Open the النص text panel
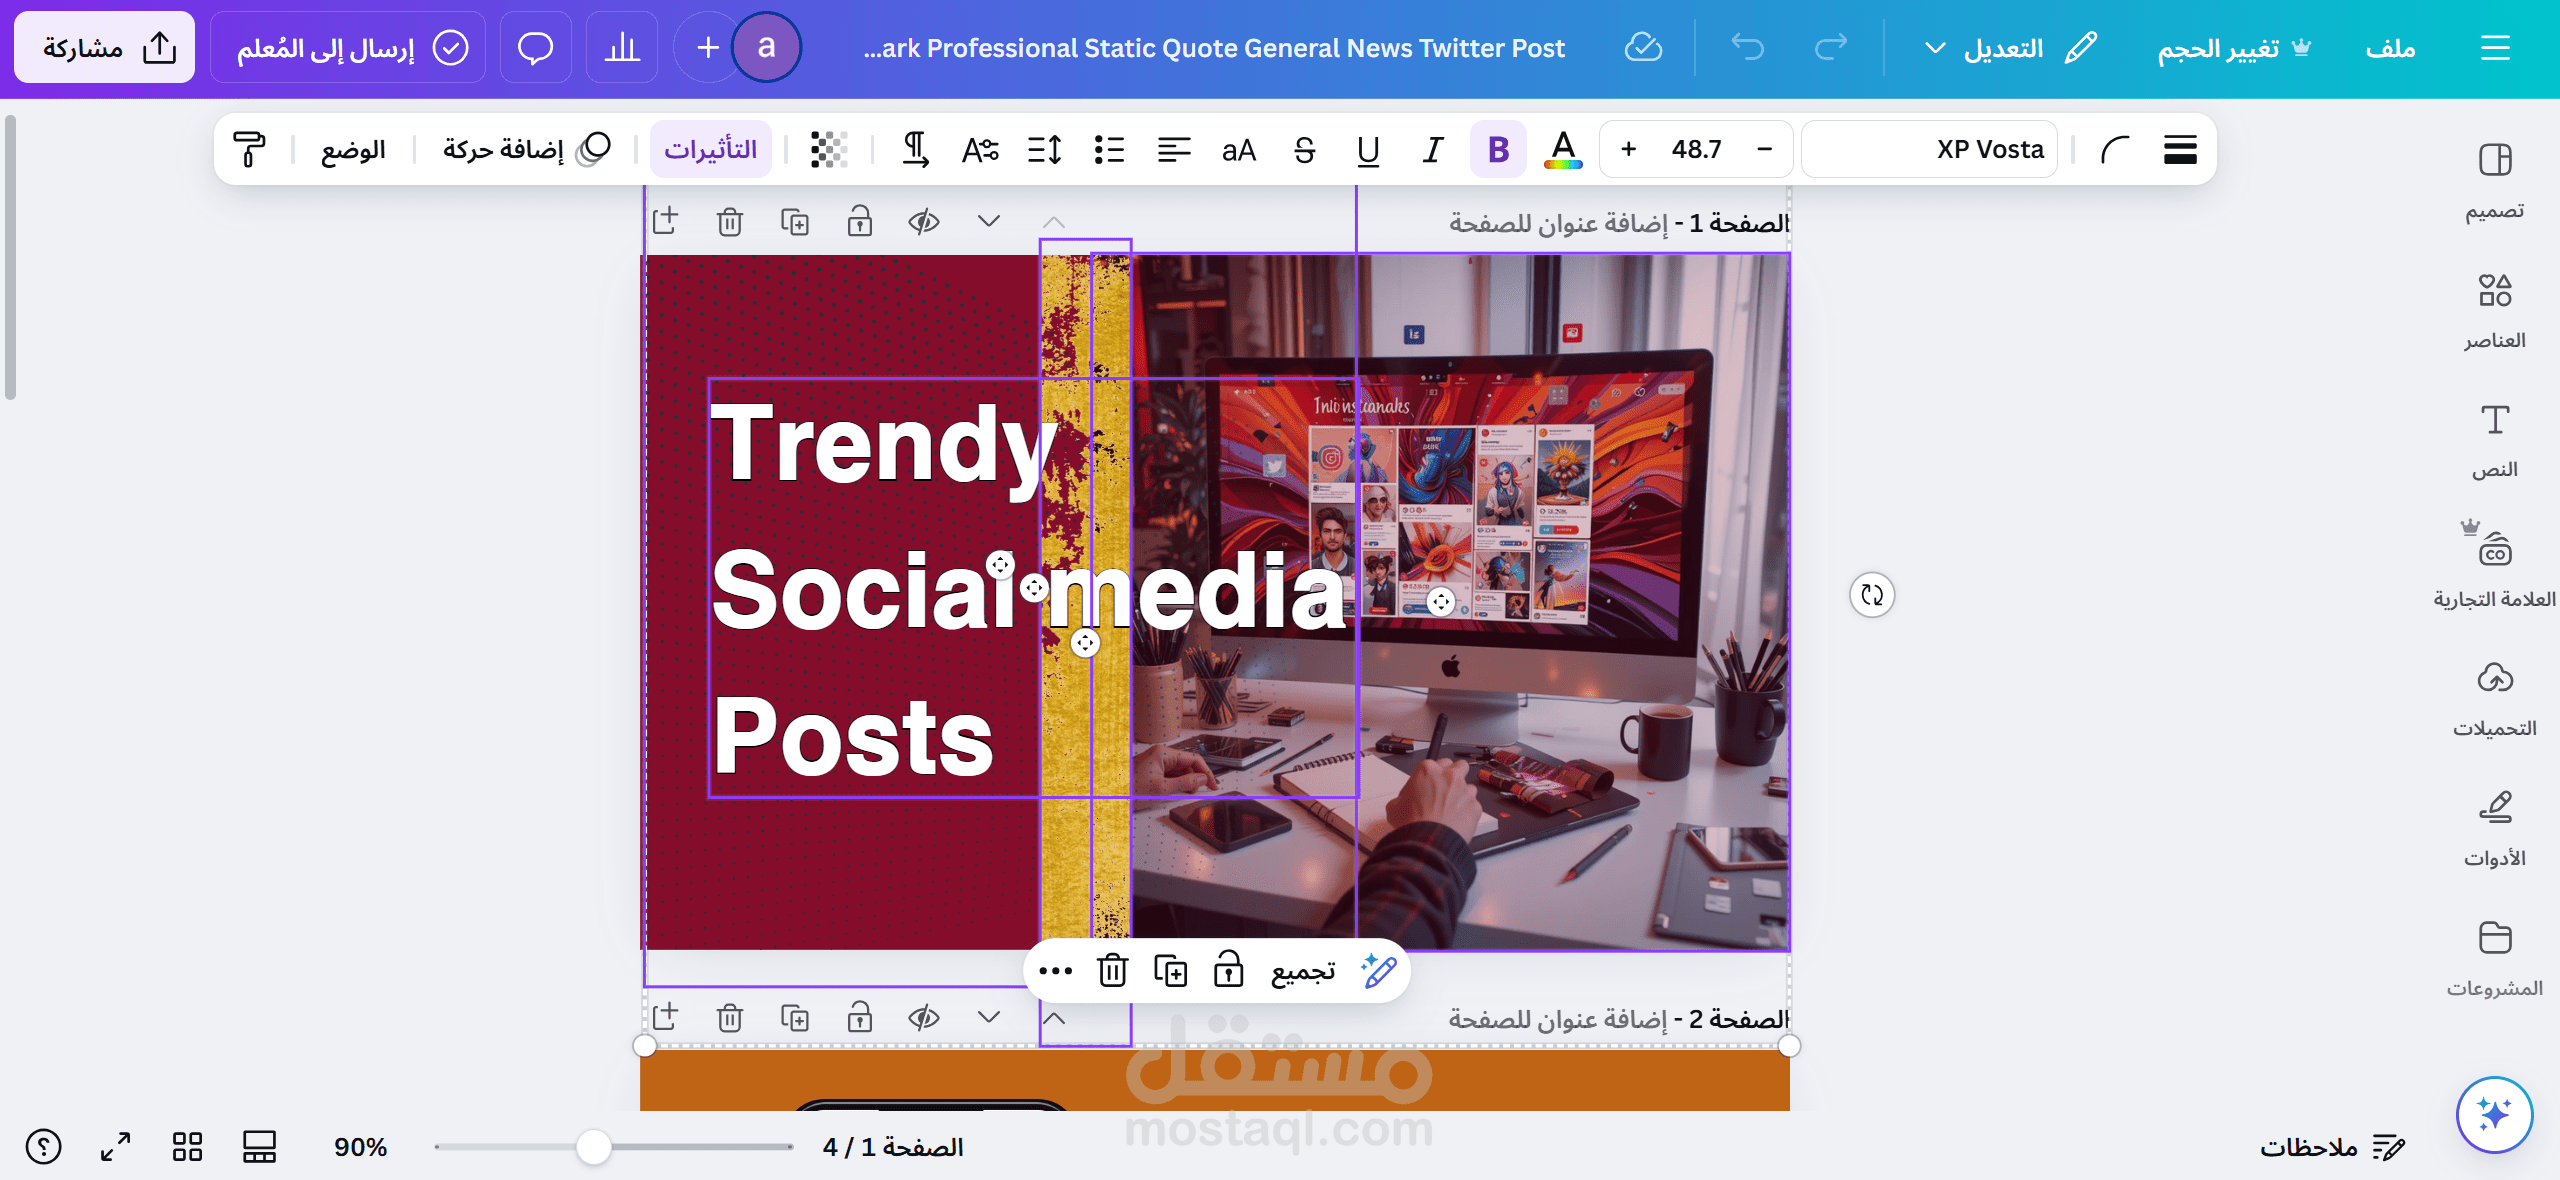The width and height of the screenshot is (2560, 1180). 2494,441
